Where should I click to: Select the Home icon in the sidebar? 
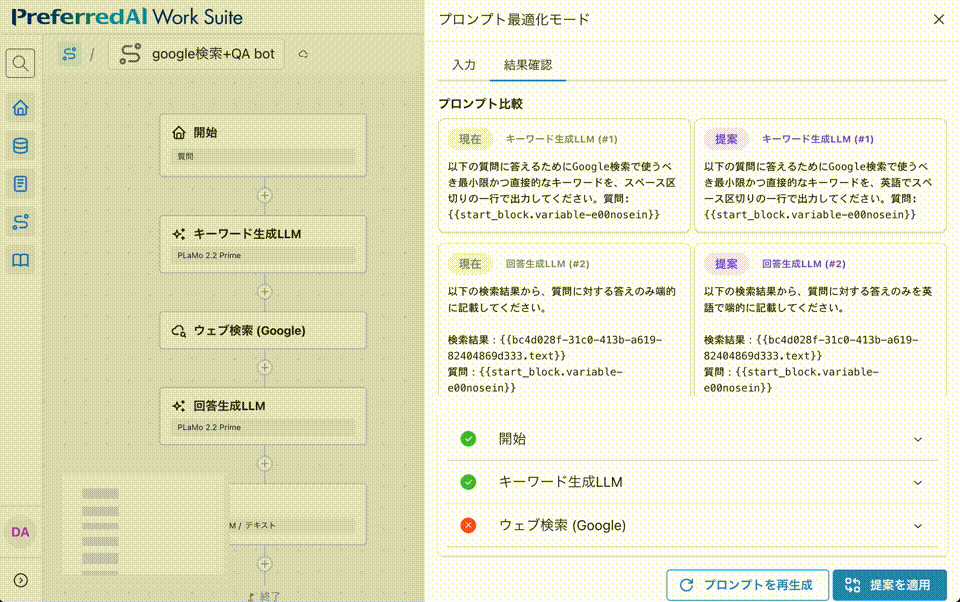(x=21, y=107)
